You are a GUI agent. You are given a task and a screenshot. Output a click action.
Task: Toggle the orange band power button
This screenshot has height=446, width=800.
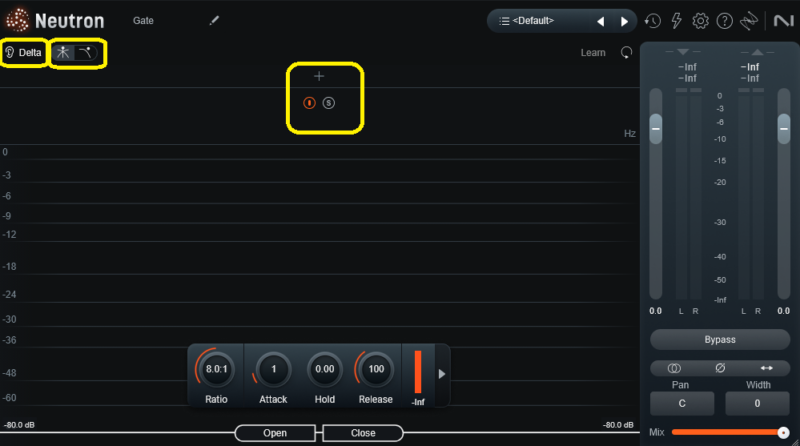tap(309, 102)
